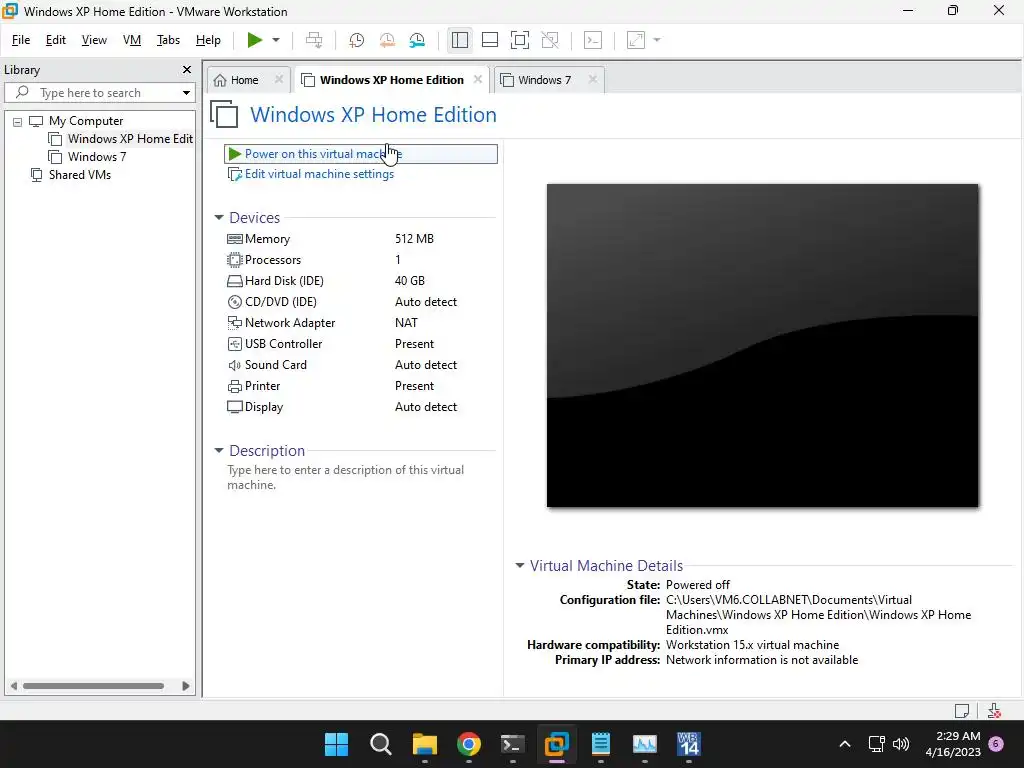Click the red-marked status bar device icon

click(x=994, y=711)
